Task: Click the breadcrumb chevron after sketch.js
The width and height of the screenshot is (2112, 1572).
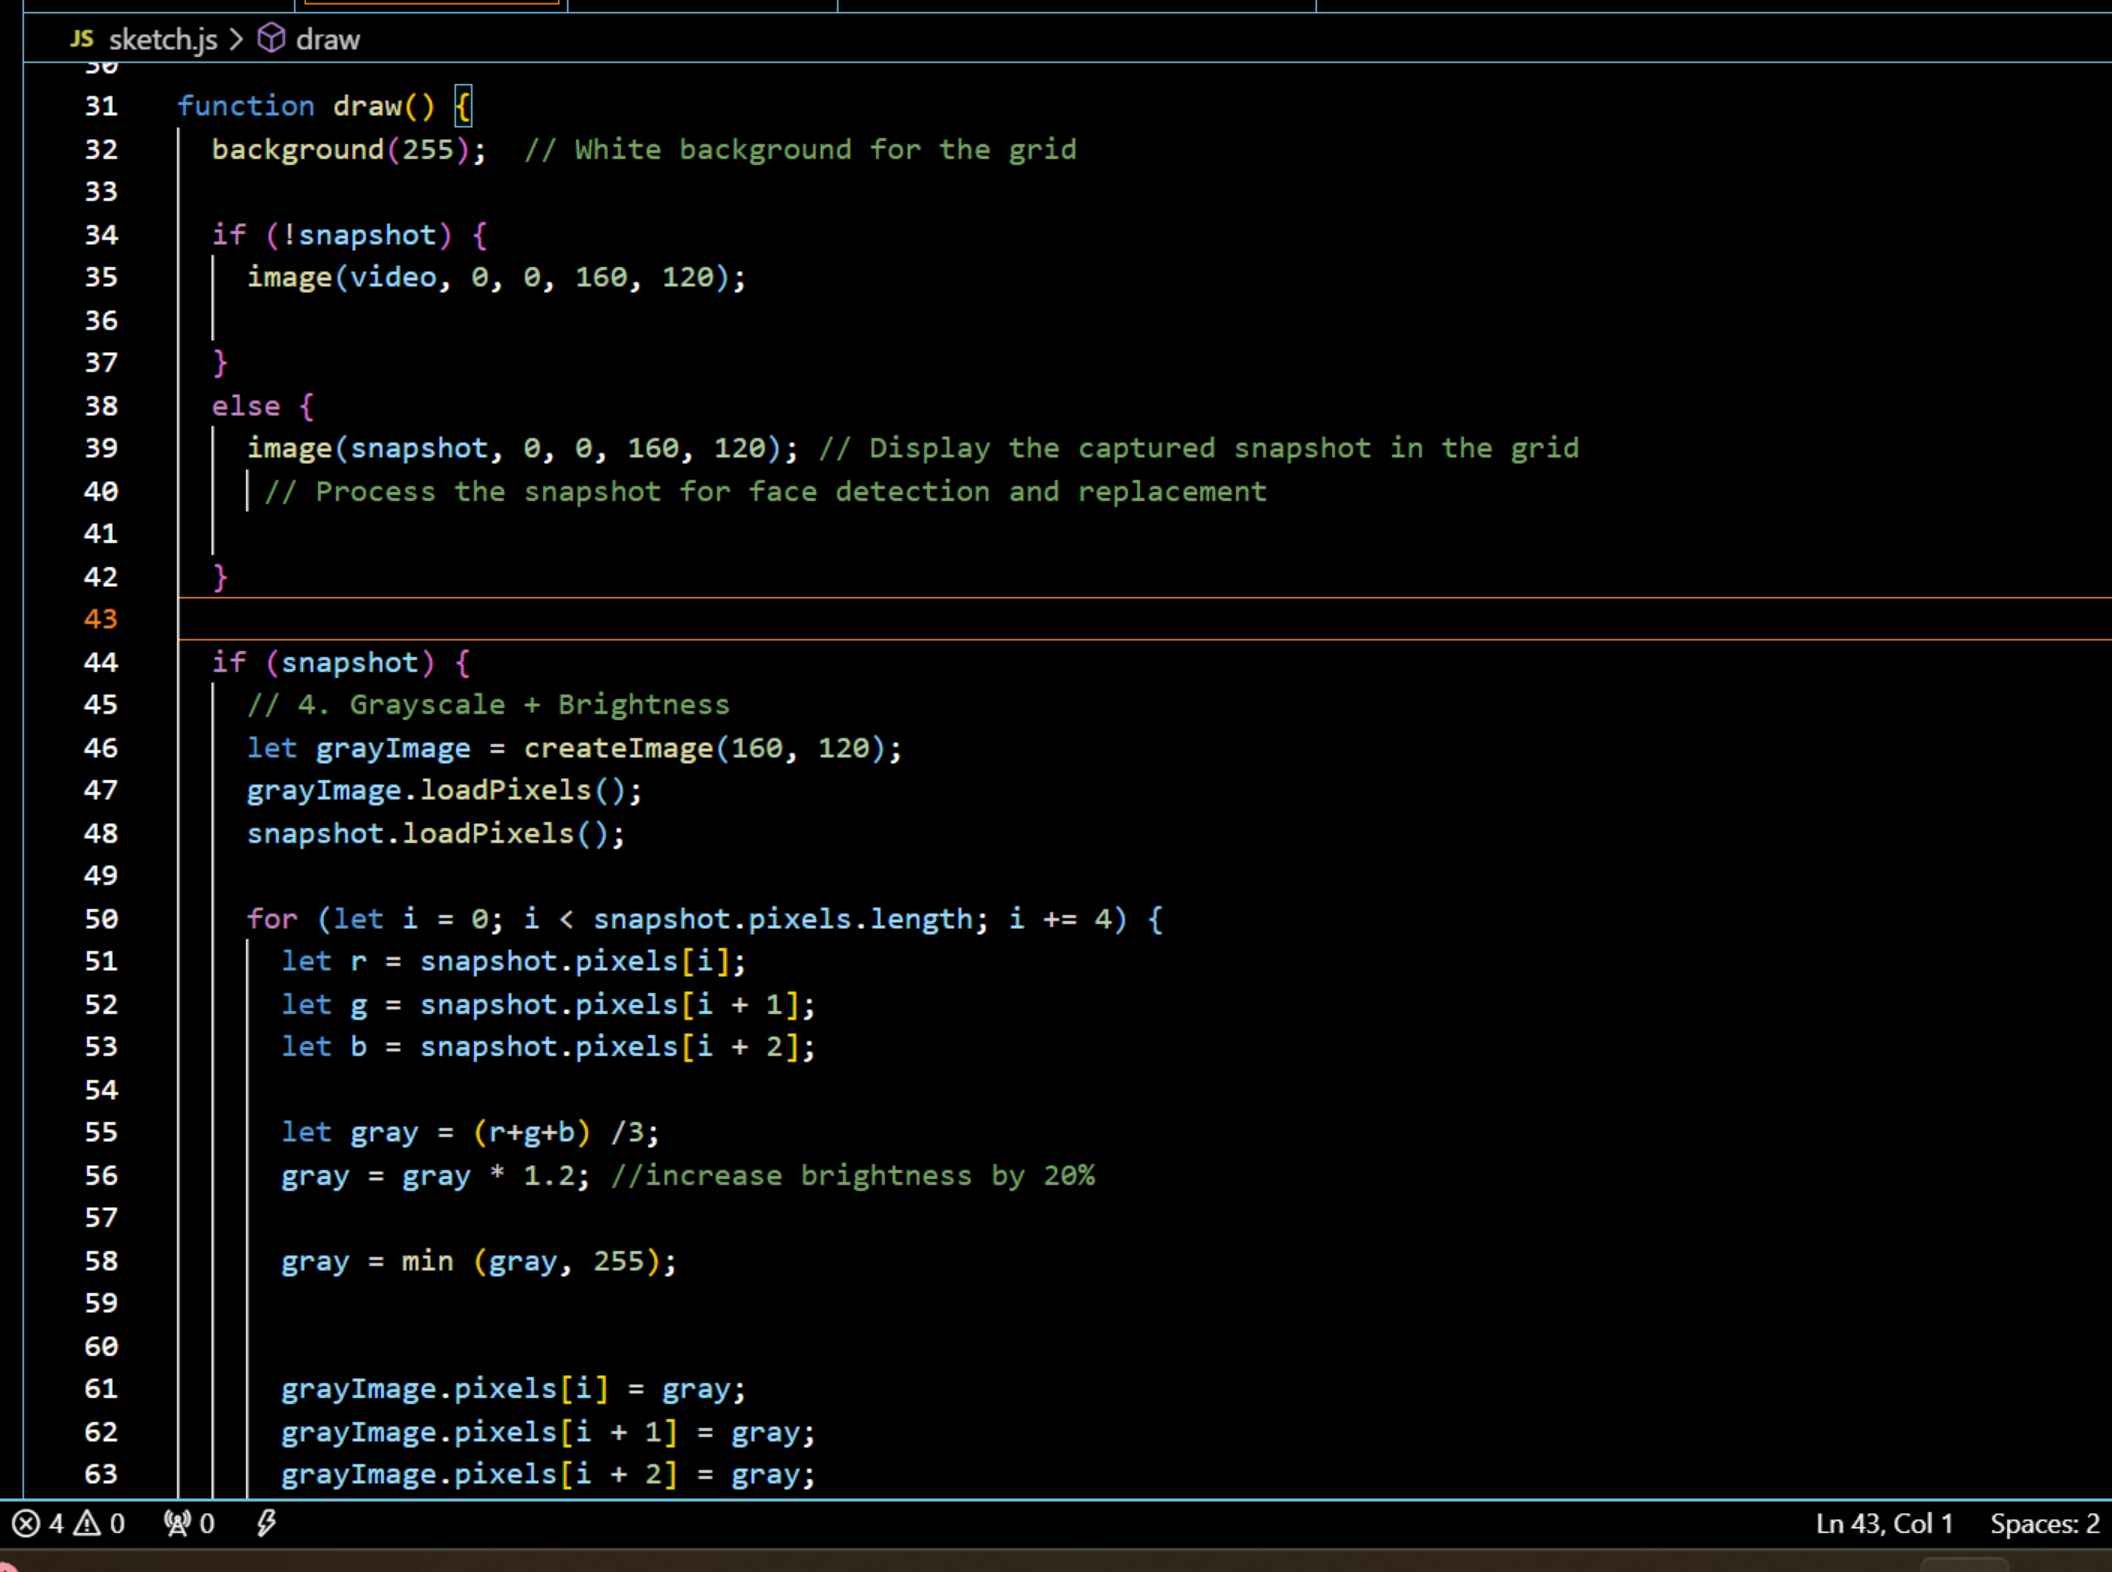Action: [x=237, y=39]
